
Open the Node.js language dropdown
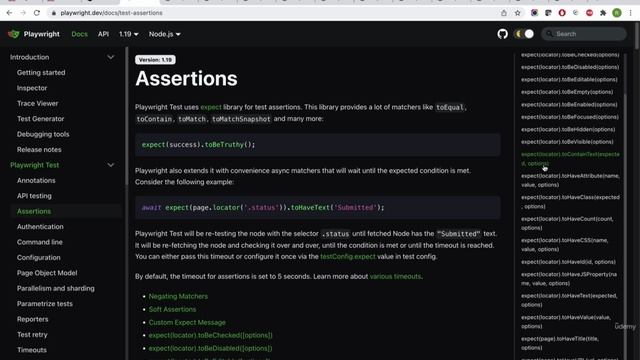164,34
